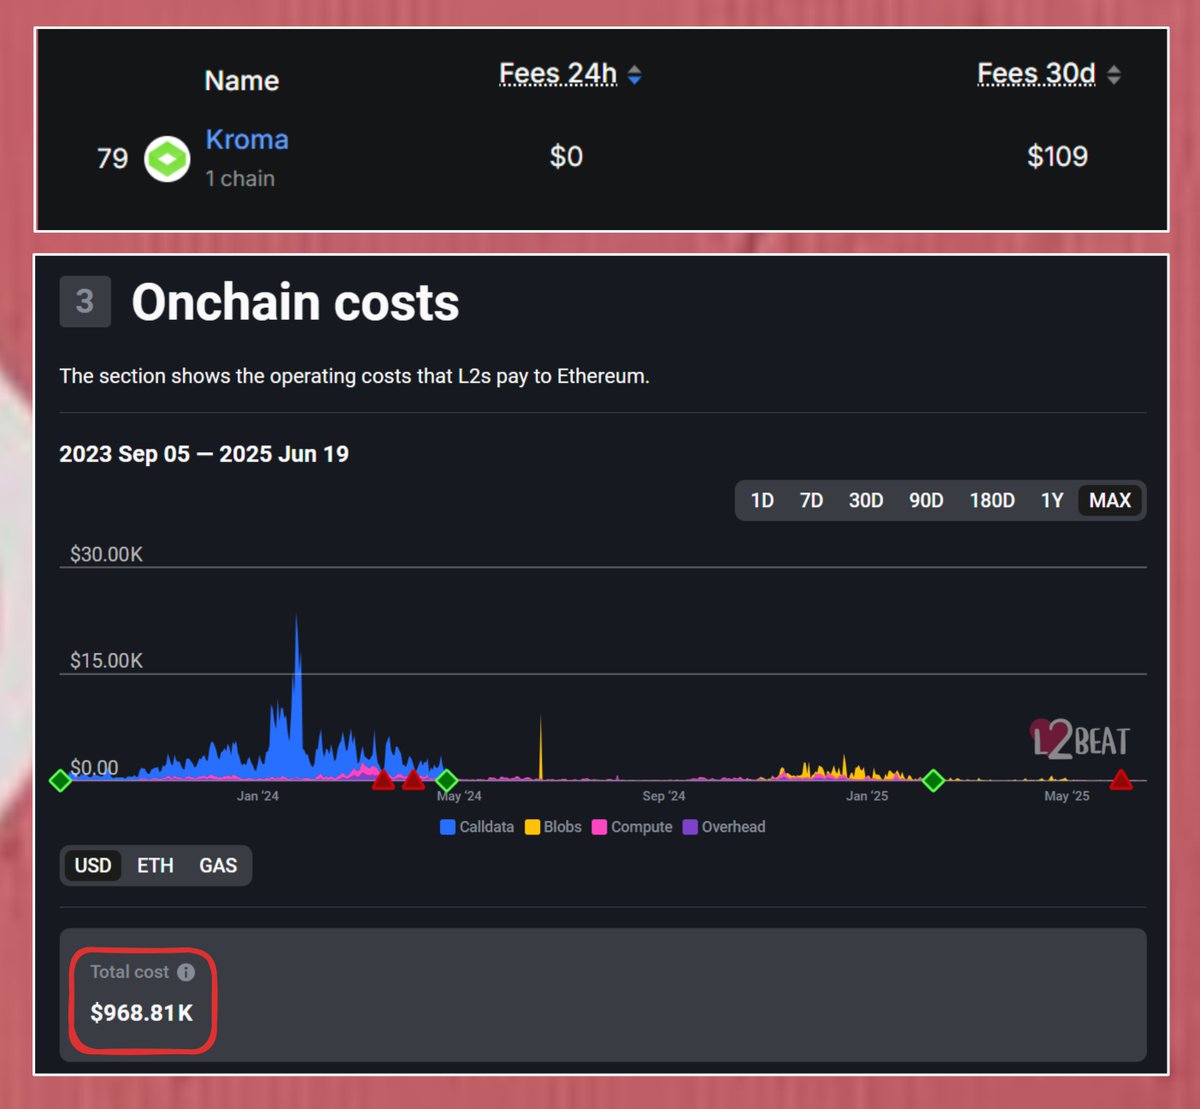Sort by Fees 30d column arrows
This screenshot has width=1200, height=1109.
coord(1114,75)
